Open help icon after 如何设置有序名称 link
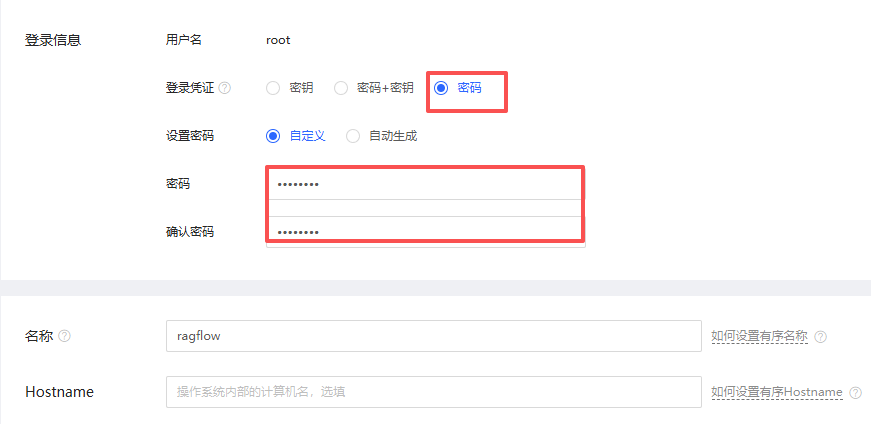This screenshot has width=871, height=424. point(820,337)
